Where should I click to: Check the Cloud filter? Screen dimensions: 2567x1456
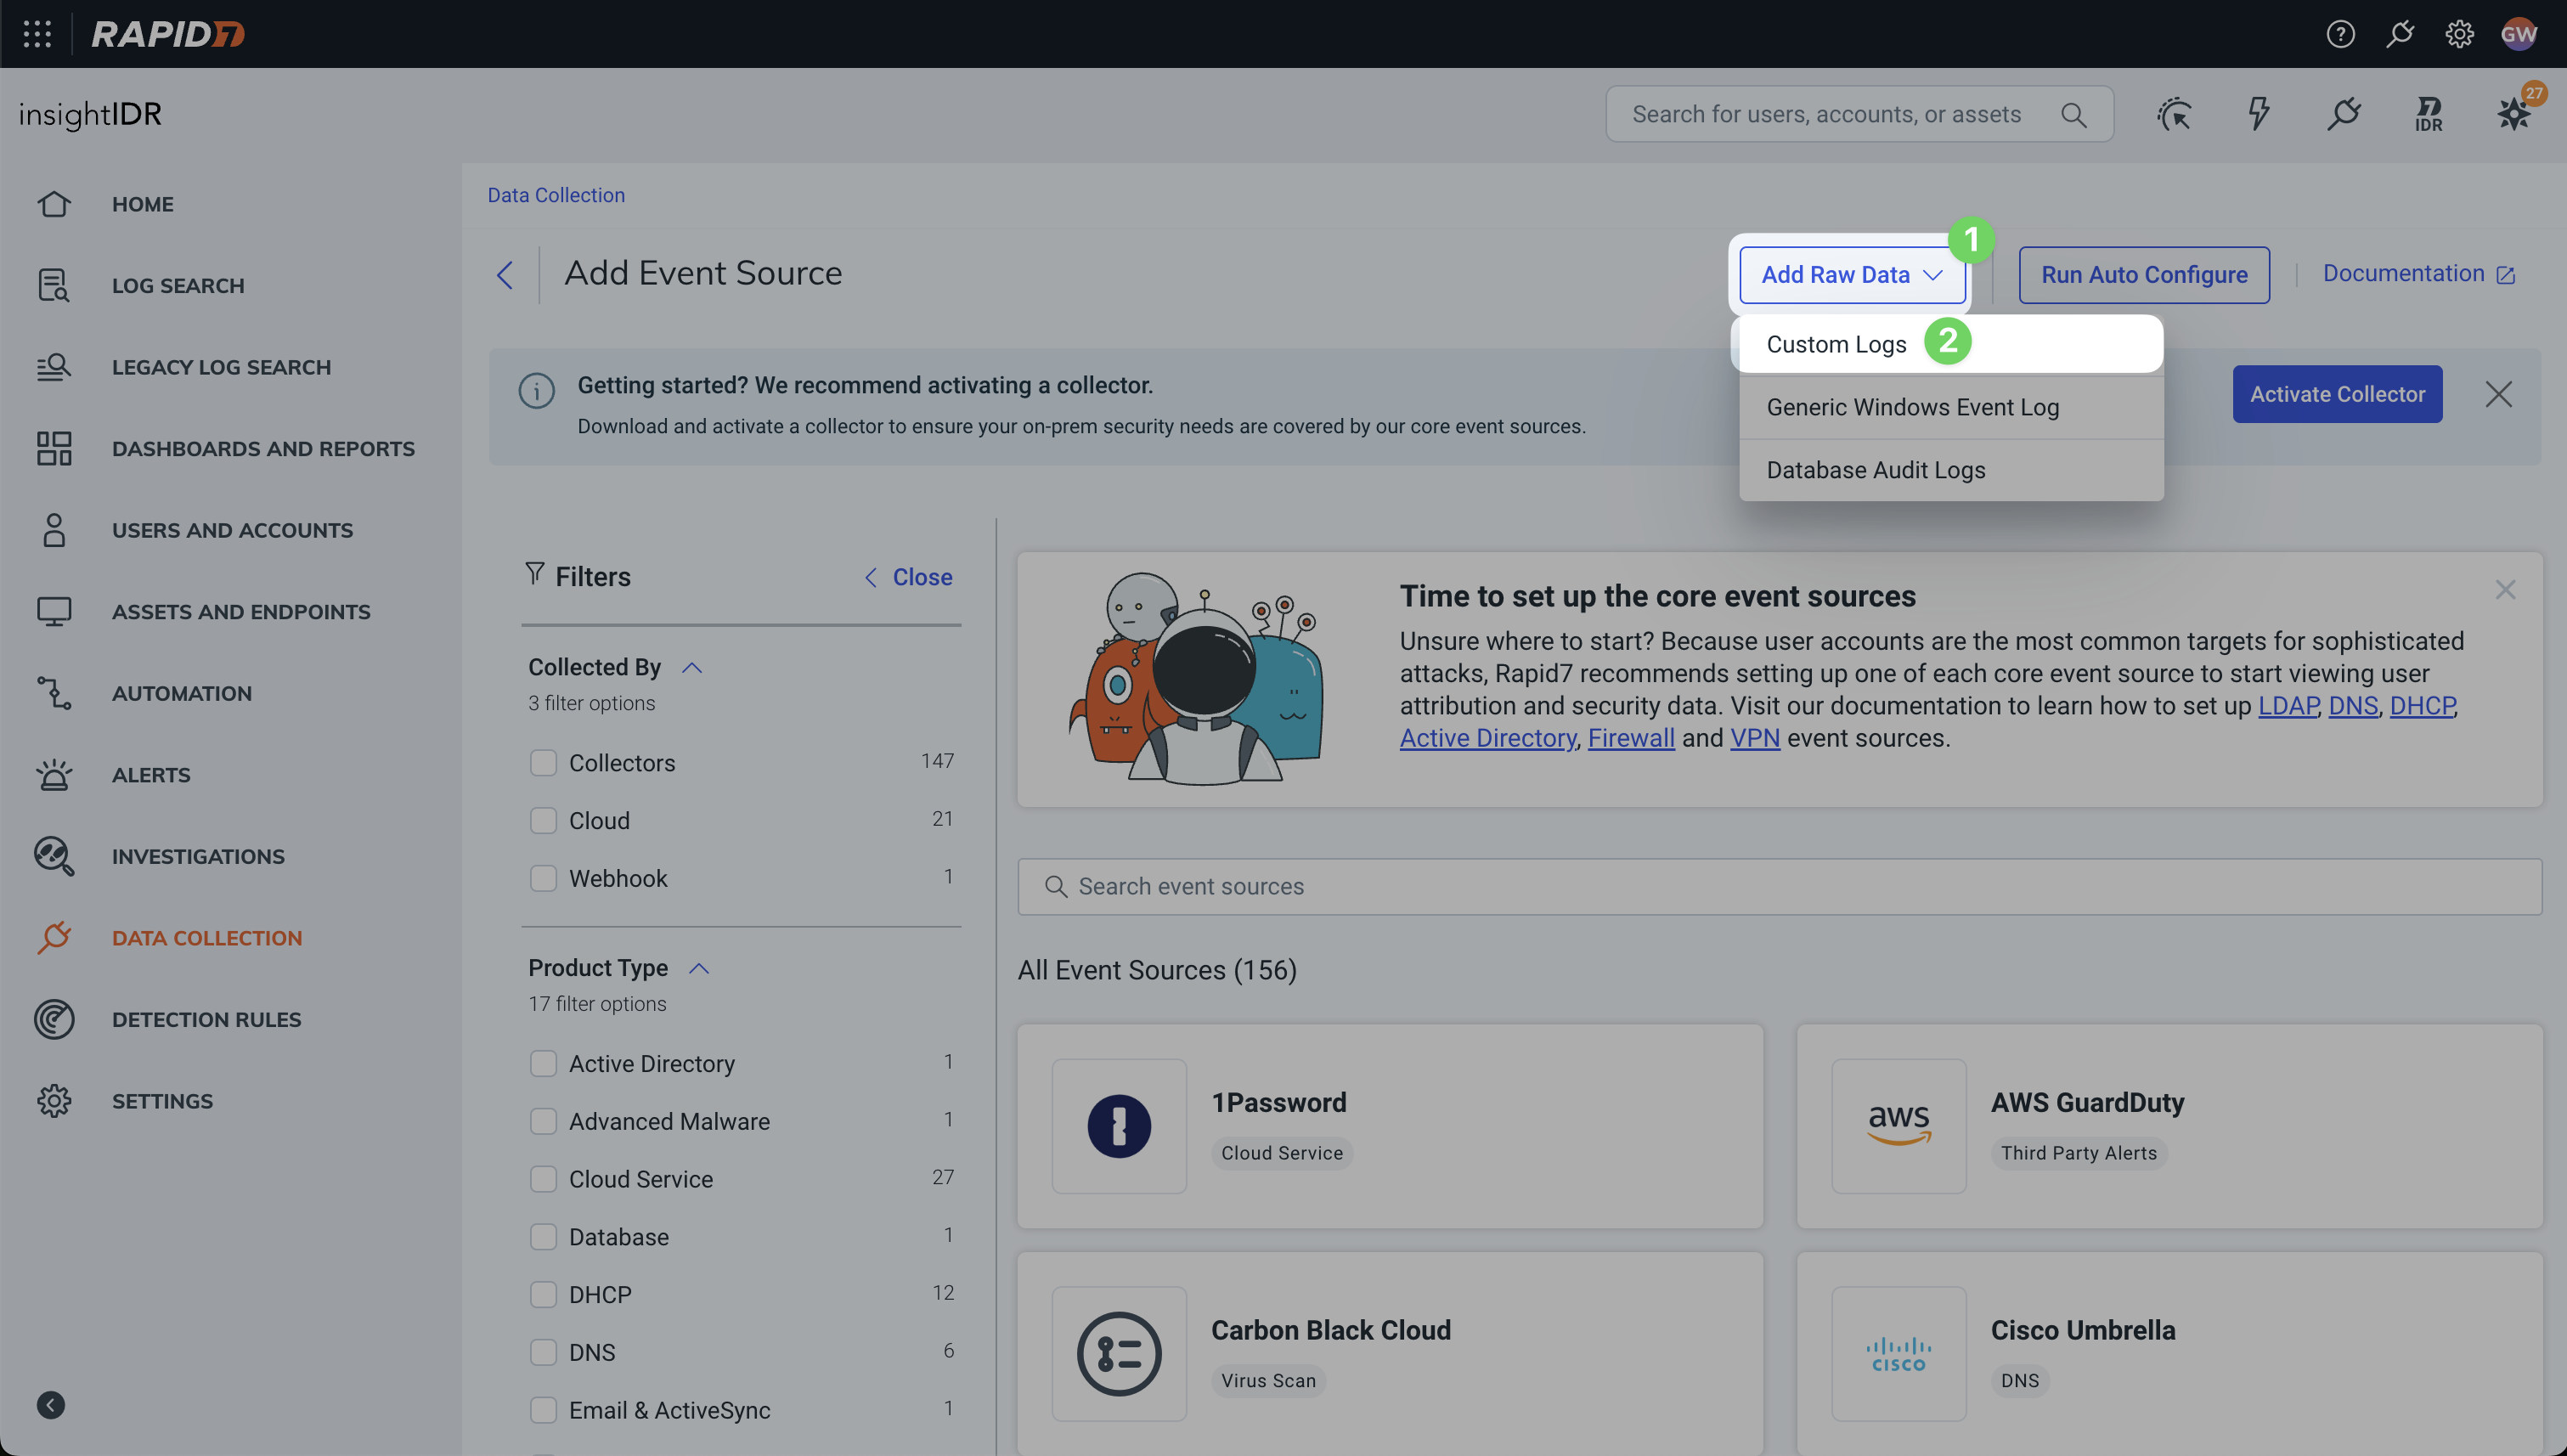point(543,821)
